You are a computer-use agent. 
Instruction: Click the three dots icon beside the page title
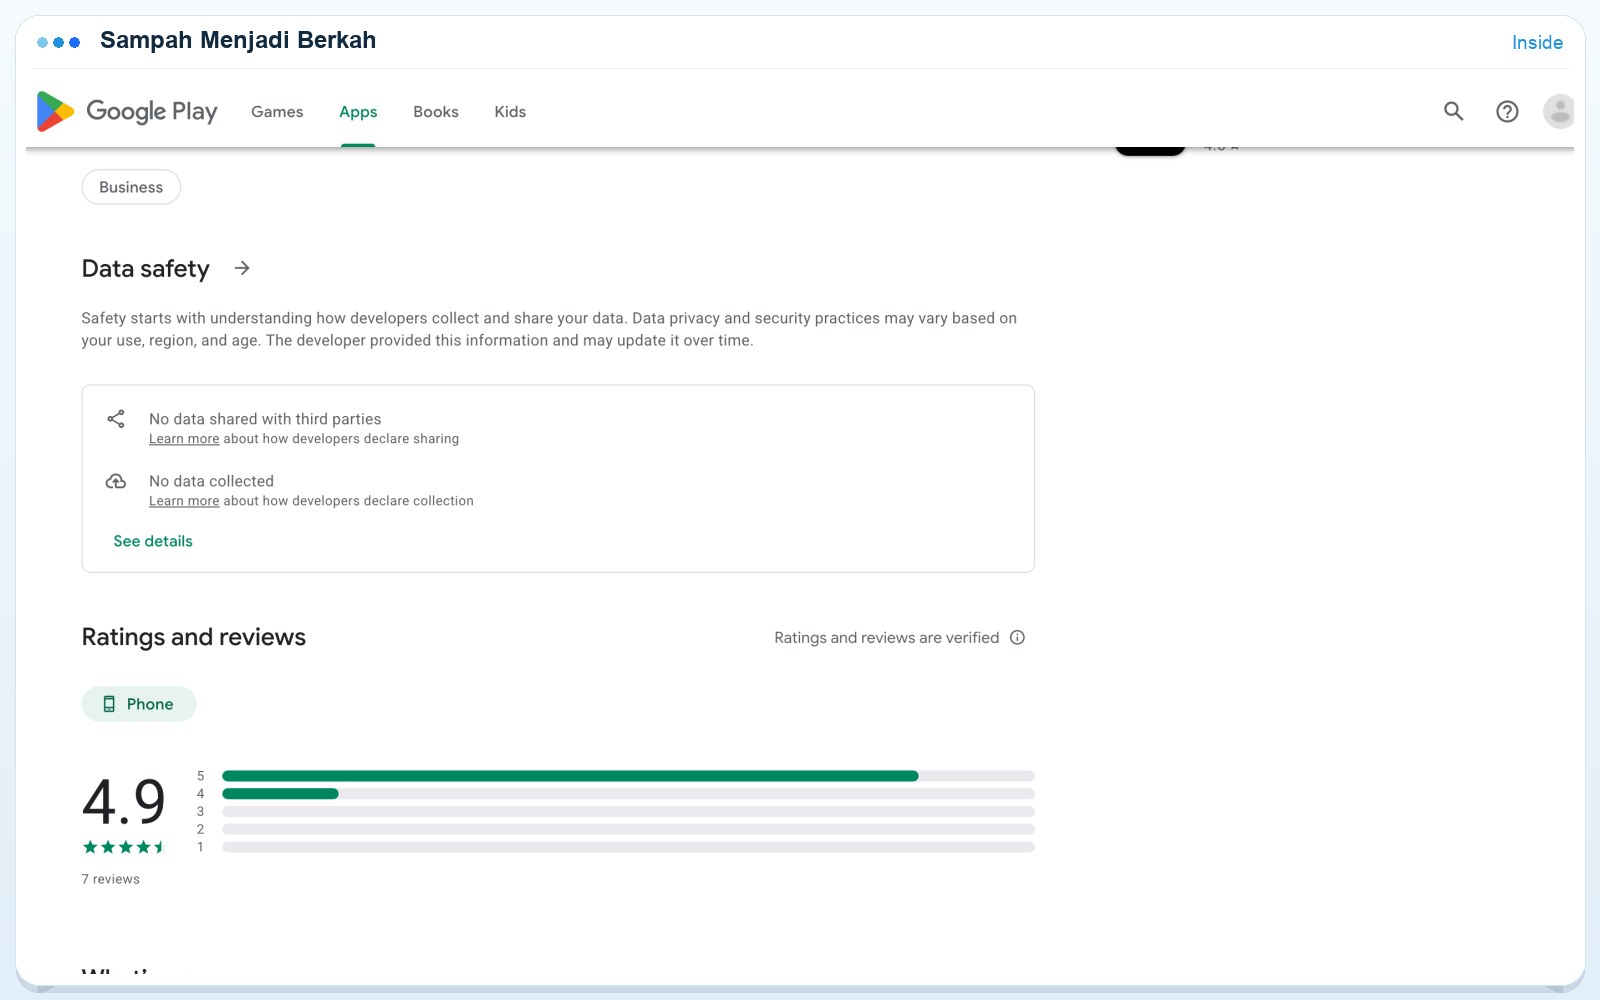click(58, 42)
